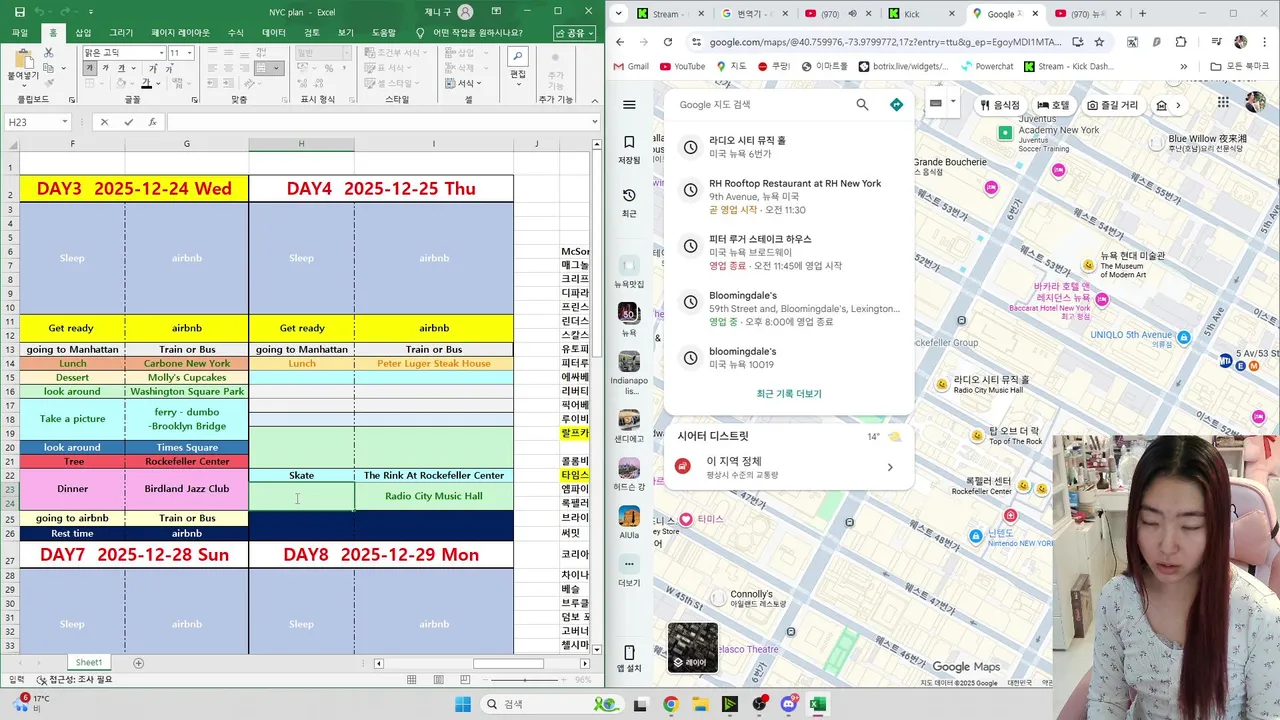The width and height of the screenshot is (1280, 720).
Task: Open font size dropdown showing 11
Action: click(x=189, y=53)
